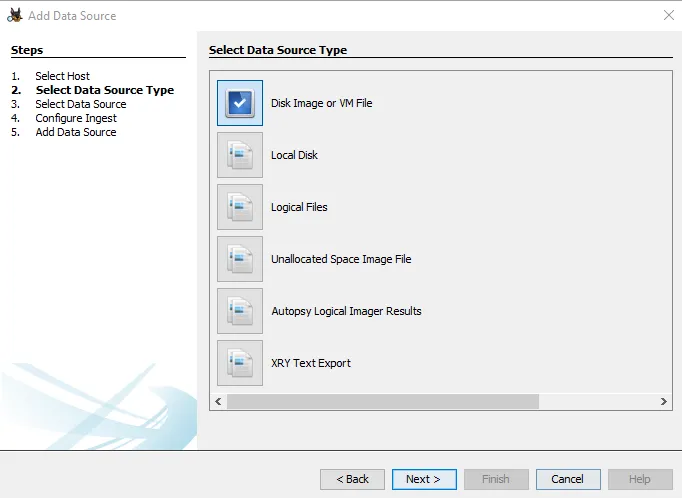Click the scrollbar left arrow
The height and width of the screenshot is (498, 682).
pos(218,401)
